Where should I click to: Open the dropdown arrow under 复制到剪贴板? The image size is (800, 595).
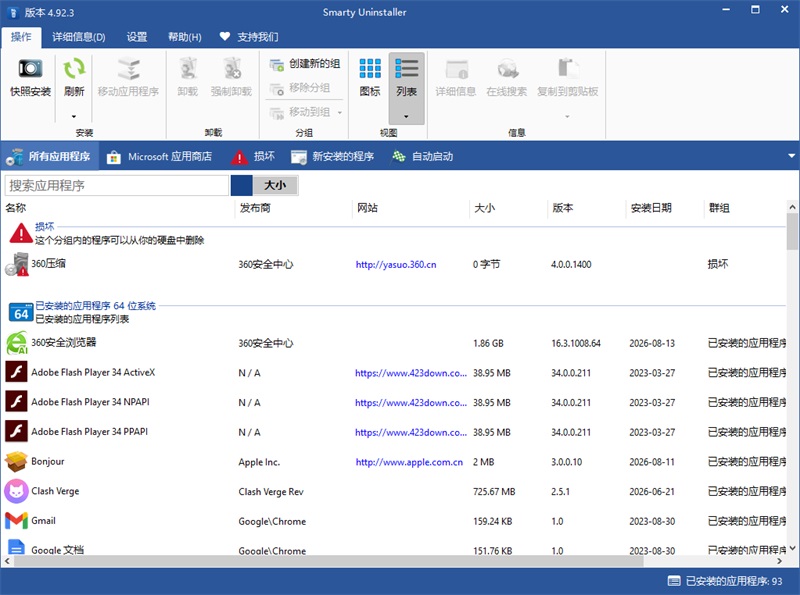click(x=567, y=116)
